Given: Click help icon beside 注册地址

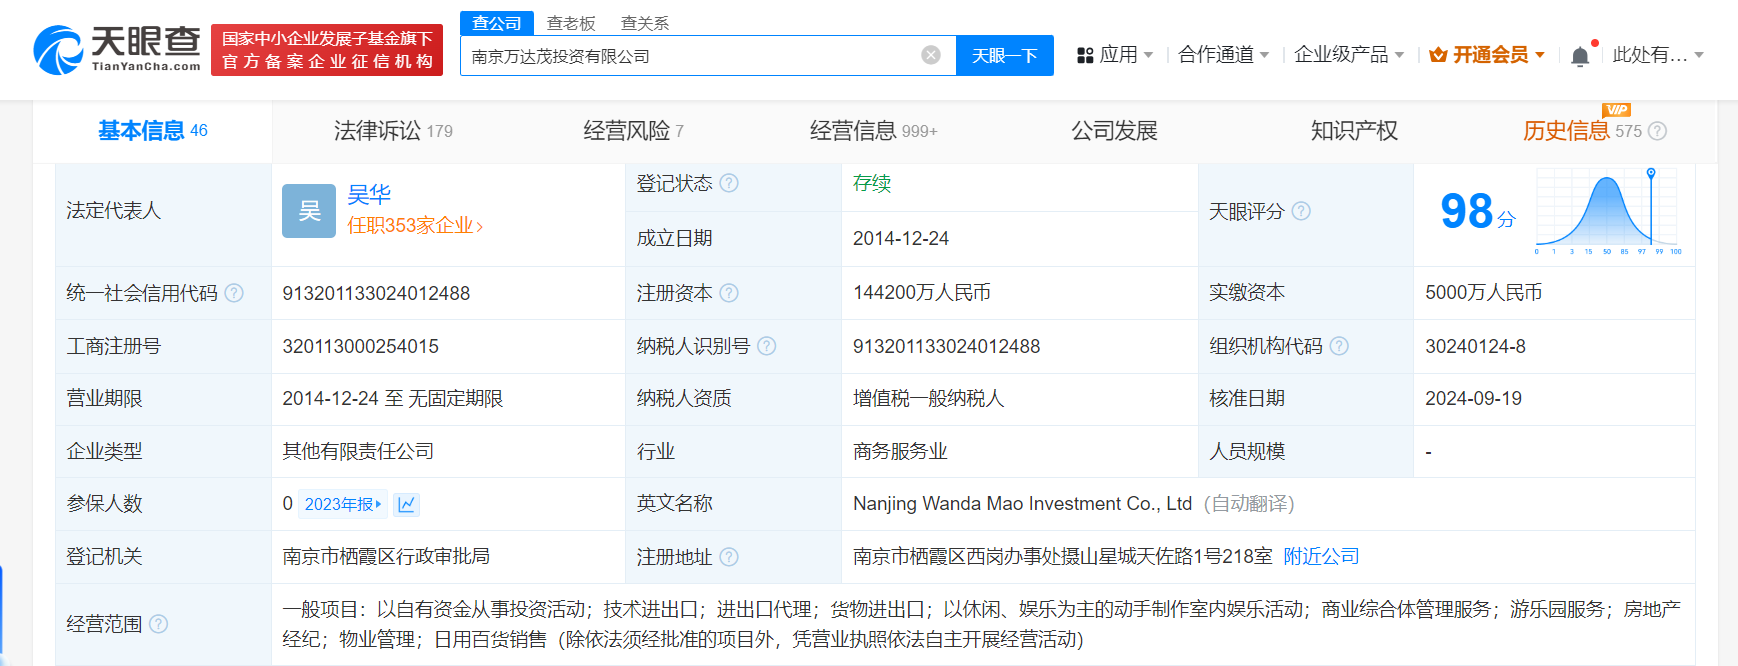Looking at the screenshot, I should [x=729, y=557].
